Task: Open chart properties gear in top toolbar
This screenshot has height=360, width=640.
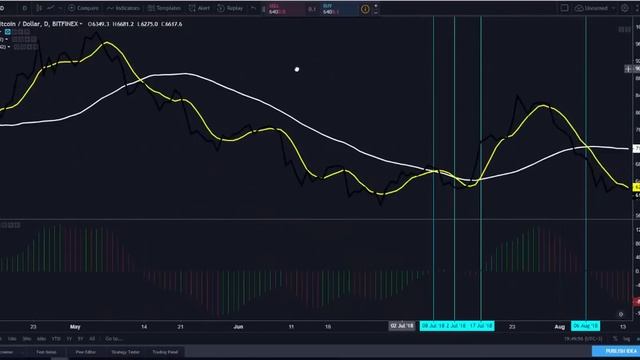Action: [625, 8]
